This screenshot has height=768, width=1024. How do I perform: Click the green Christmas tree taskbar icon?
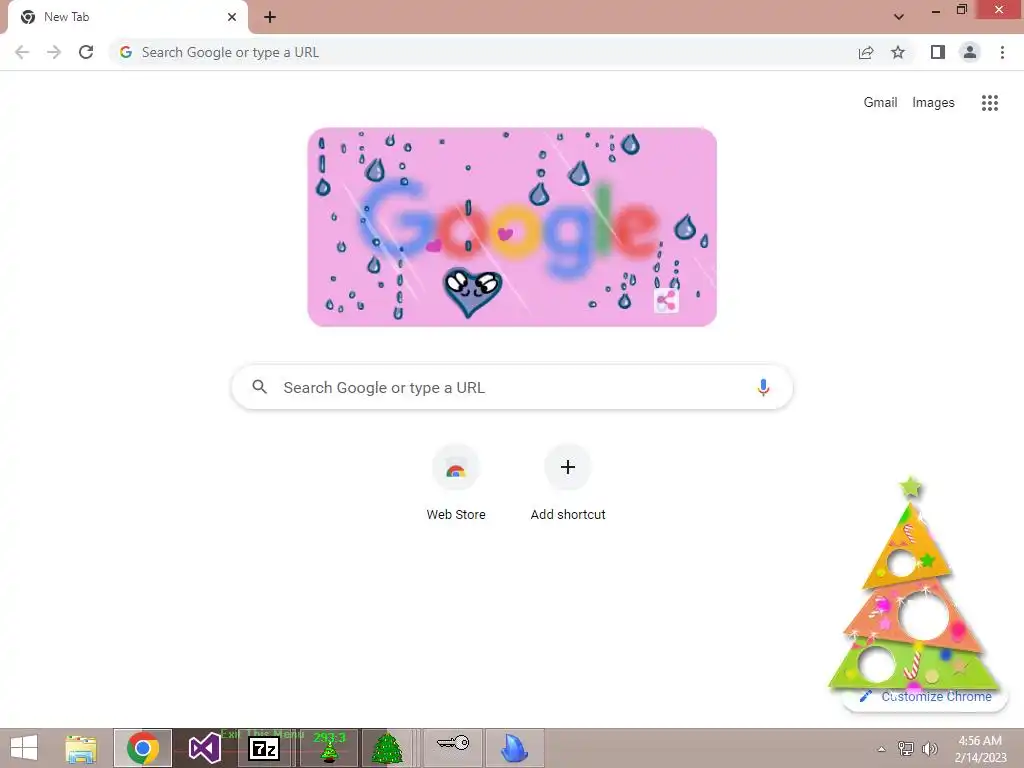coord(387,748)
